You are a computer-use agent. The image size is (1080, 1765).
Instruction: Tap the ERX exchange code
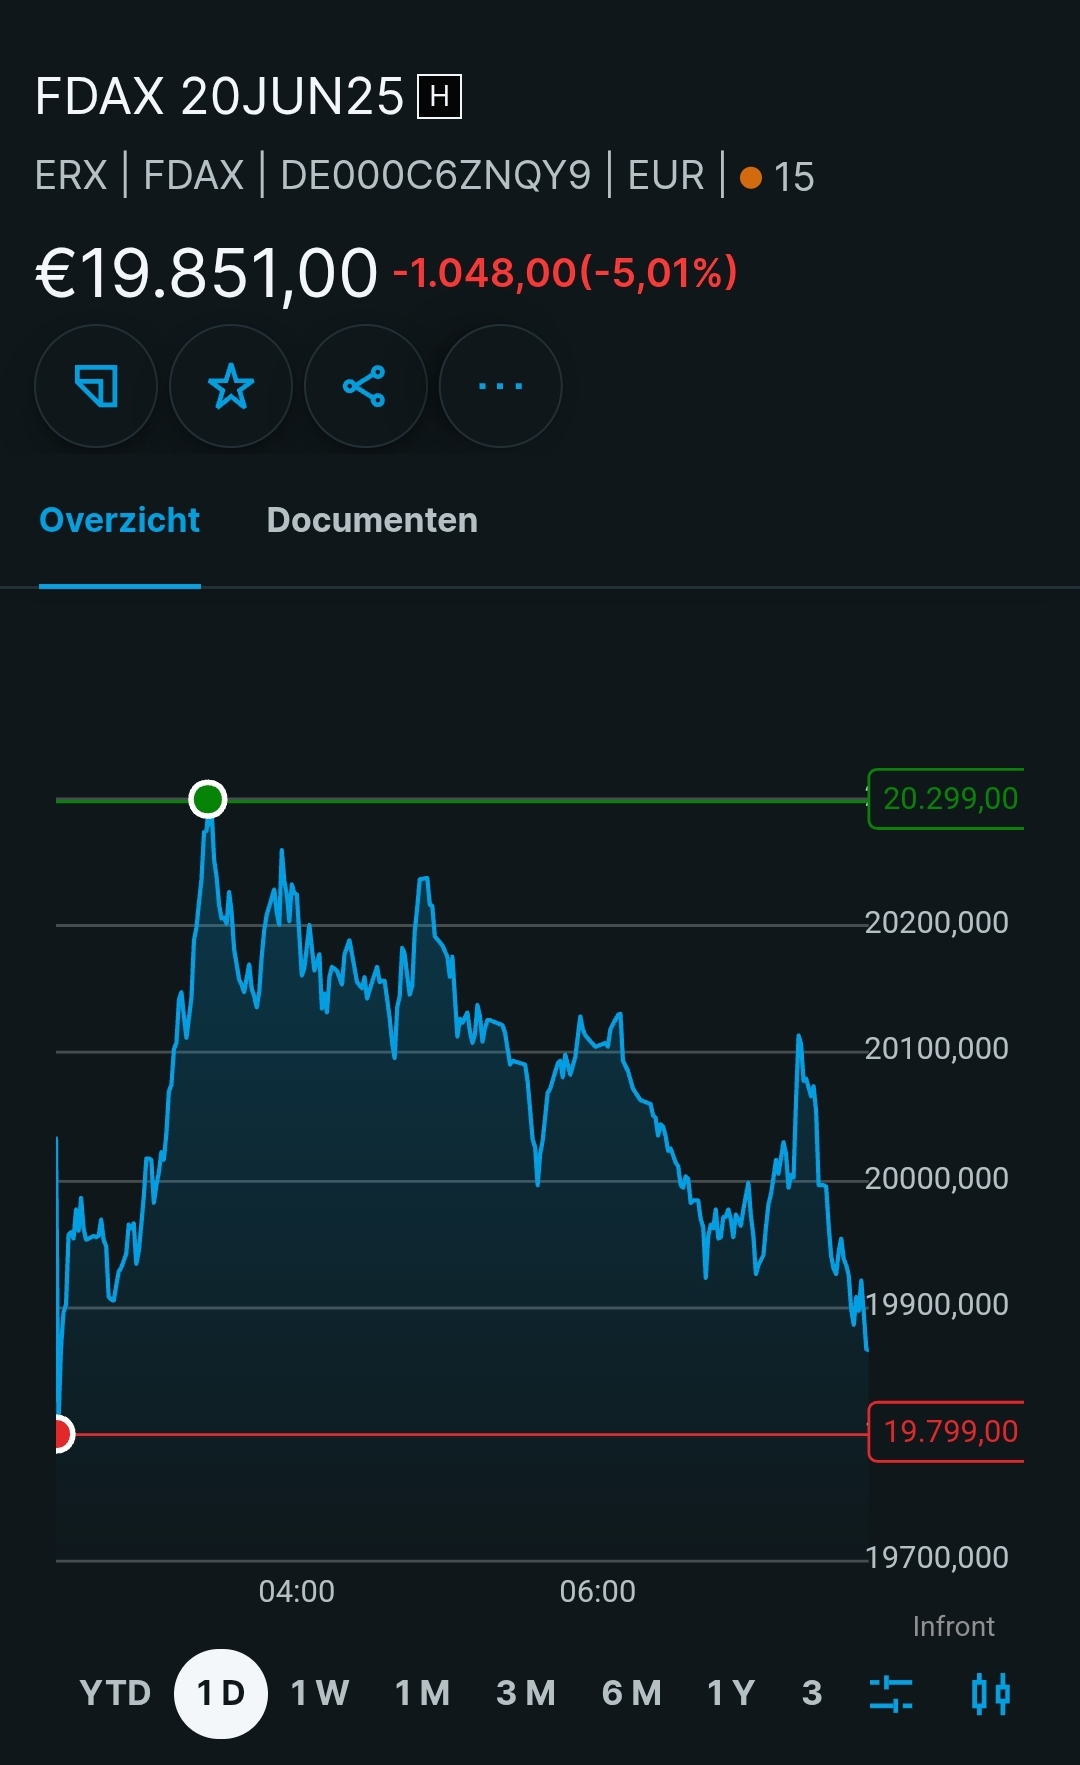71,176
